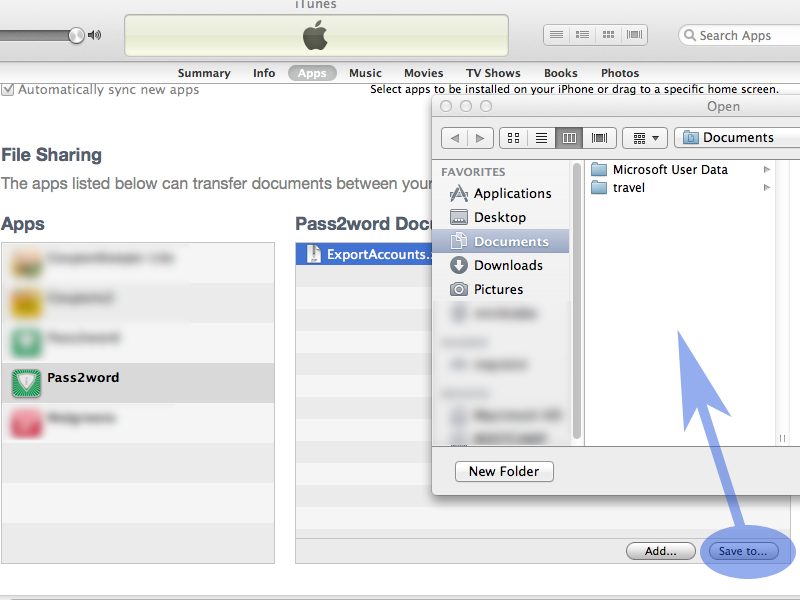Open the arrange-by dropdown in Open dialog
Screen dimensions: 800x600
coord(645,138)
